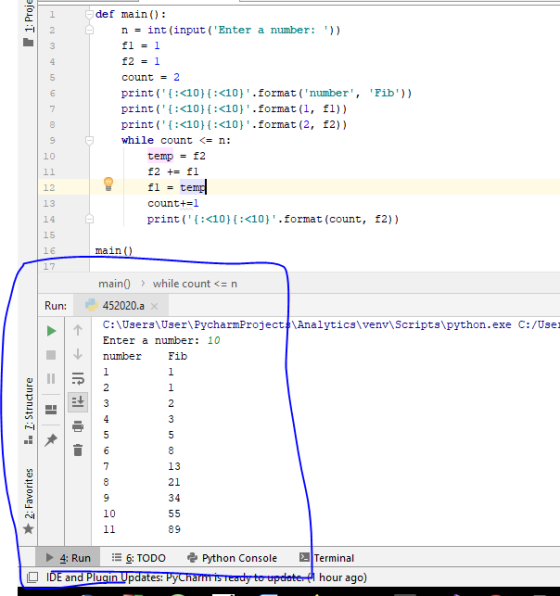Screen dimensions: 560x596
Task: Click fold marker at line 2
Action: tap(89, 30)
